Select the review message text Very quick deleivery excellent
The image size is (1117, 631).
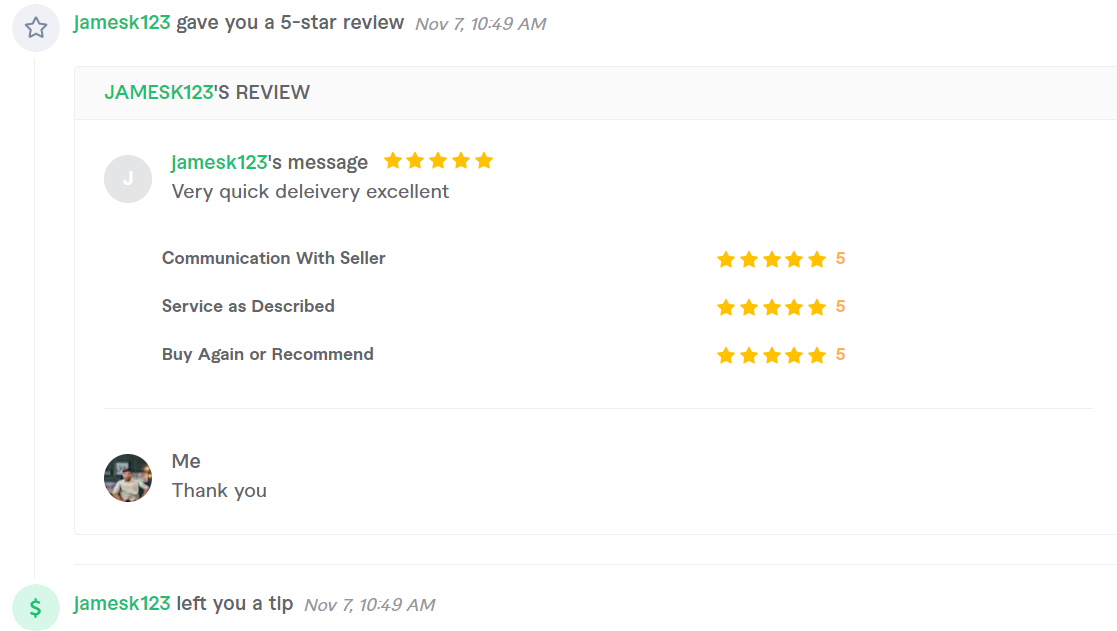[x=310, y=191]
